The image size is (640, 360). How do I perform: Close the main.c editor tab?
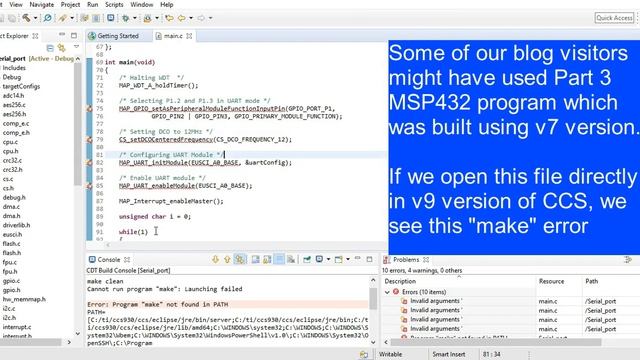point(189,36)
